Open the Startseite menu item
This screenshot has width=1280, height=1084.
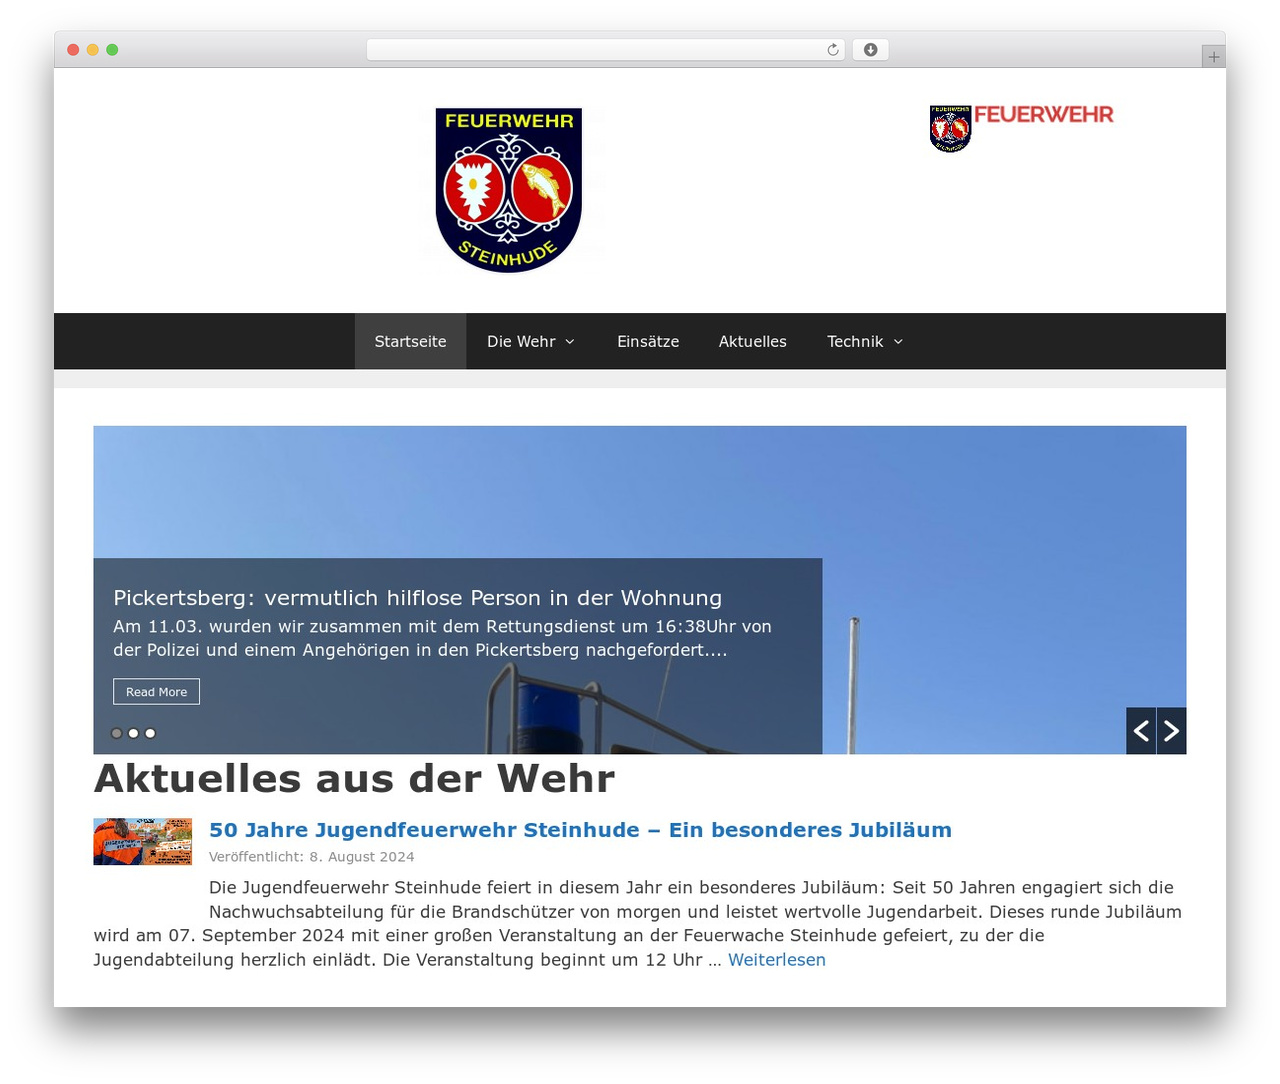410,341
